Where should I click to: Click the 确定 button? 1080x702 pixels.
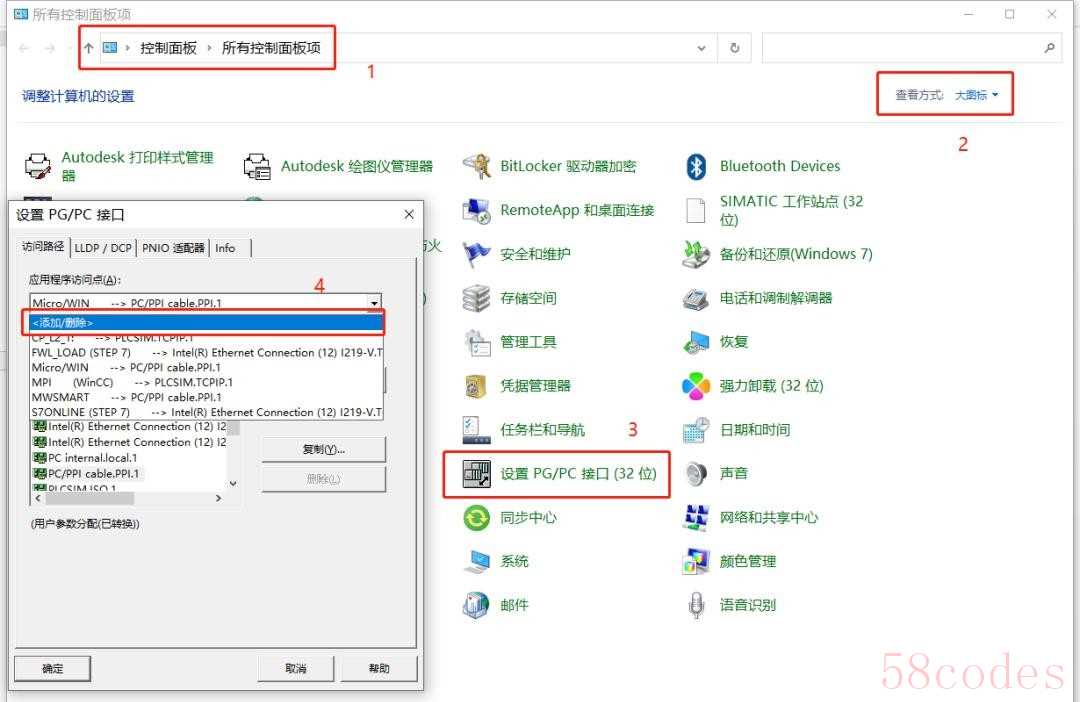click(x=52, y=668)
